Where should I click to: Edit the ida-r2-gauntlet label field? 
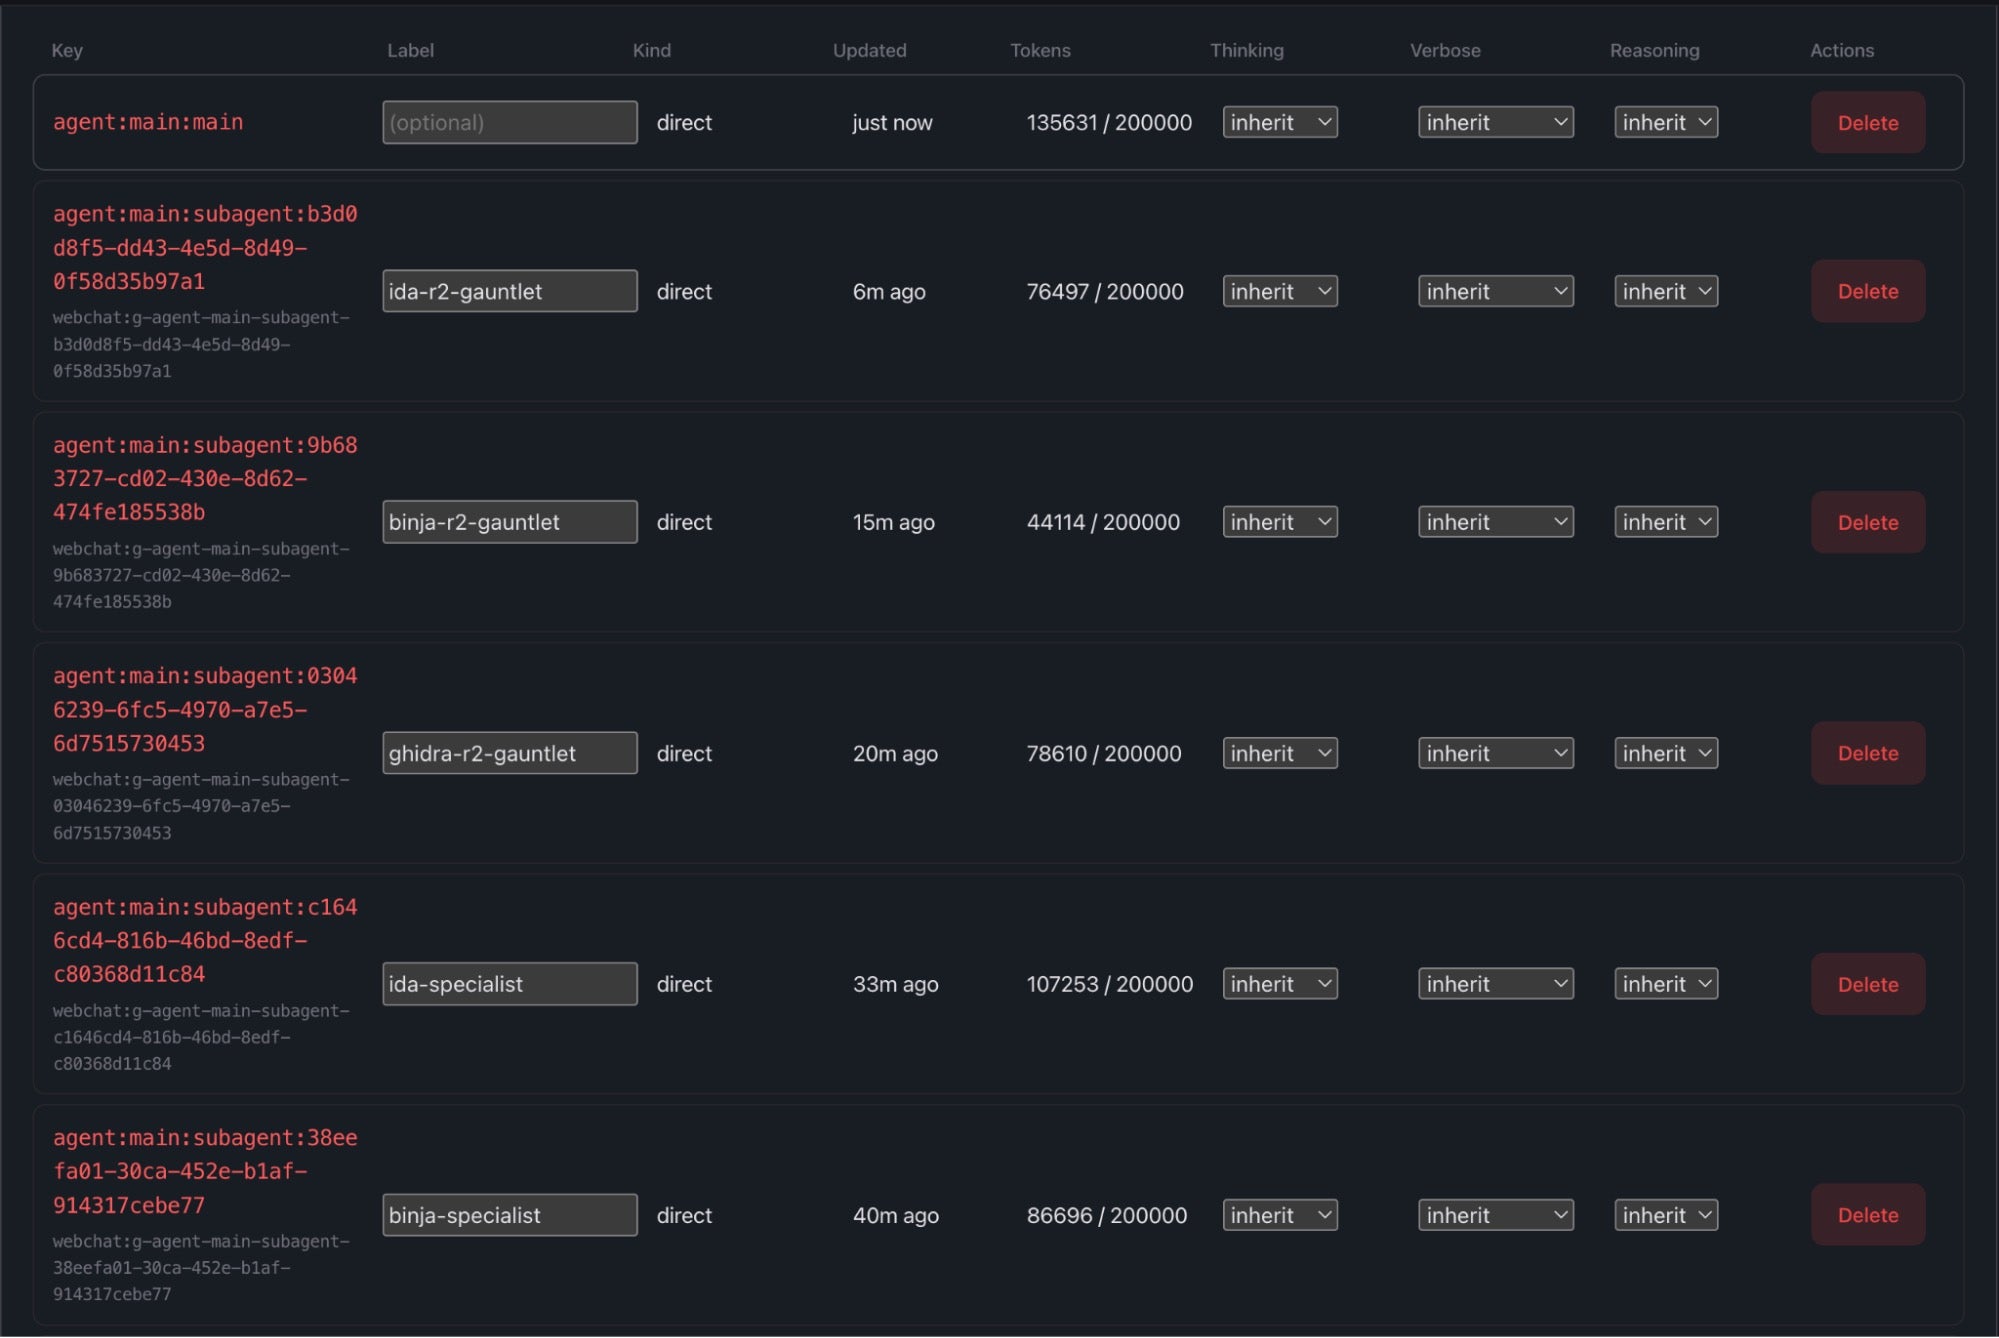[509, 291]
